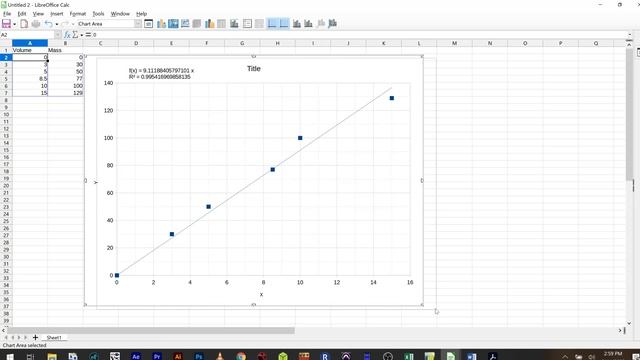The image size is (640, 360).
Task: Click the Sum sigma icon
Action: 75,35
